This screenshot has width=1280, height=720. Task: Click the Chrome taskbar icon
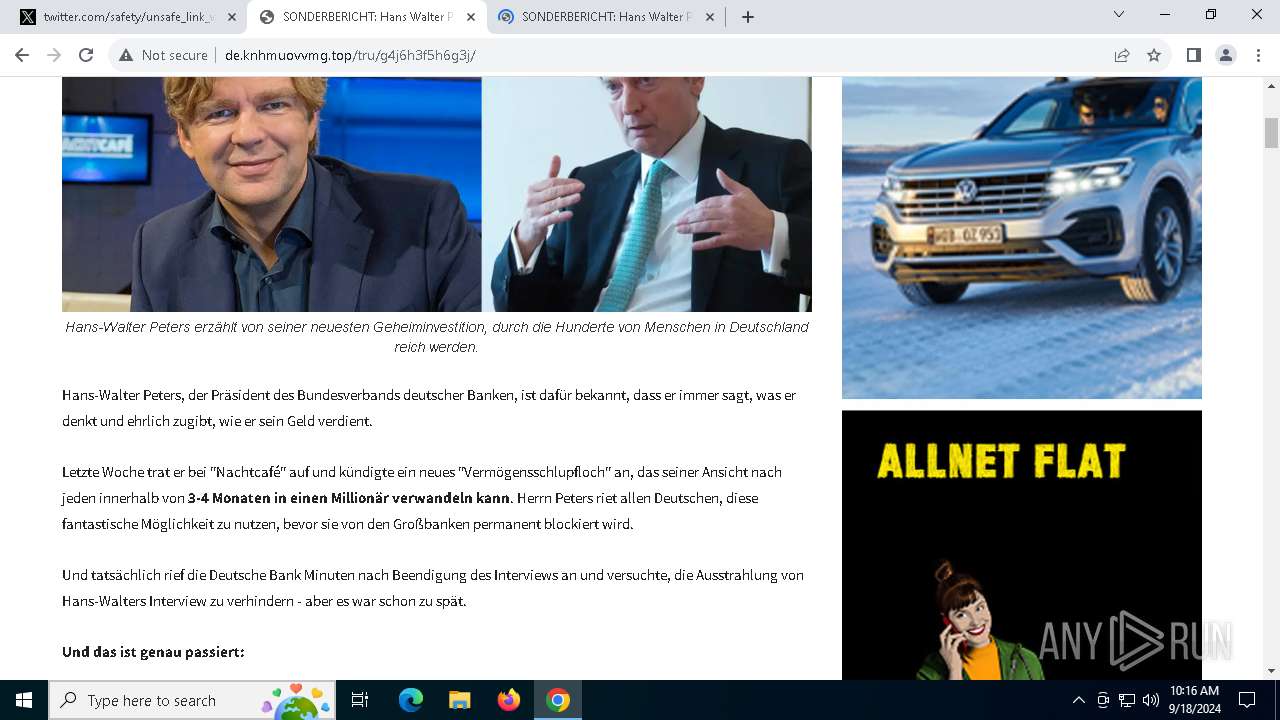pos(558,700)
